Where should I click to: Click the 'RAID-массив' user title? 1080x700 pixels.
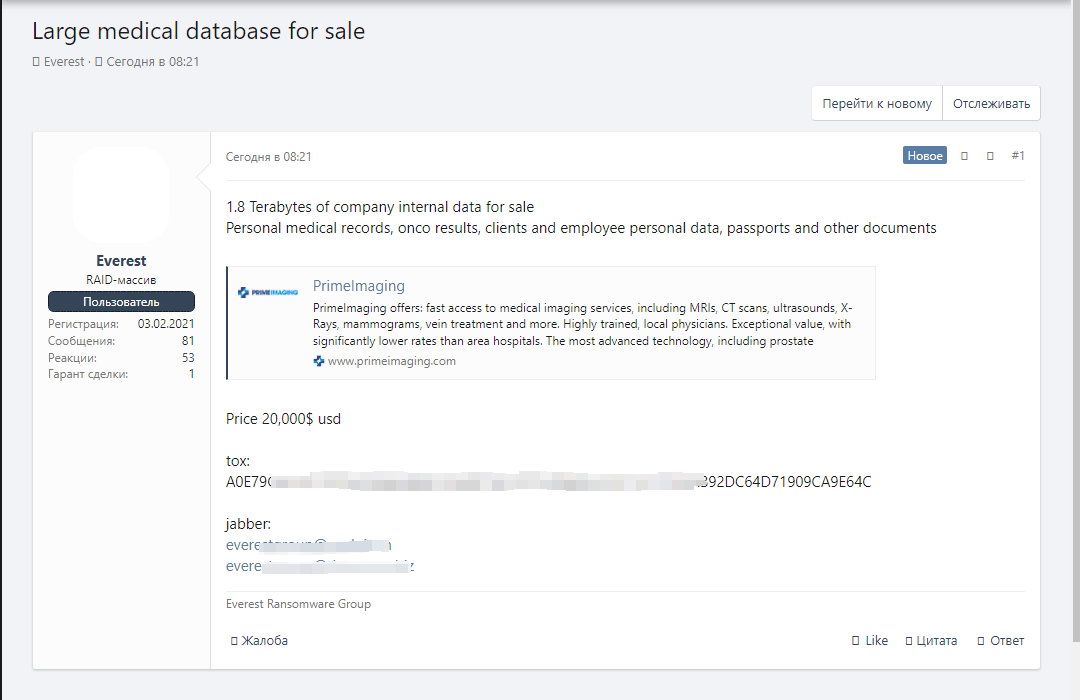pos(121,280)
